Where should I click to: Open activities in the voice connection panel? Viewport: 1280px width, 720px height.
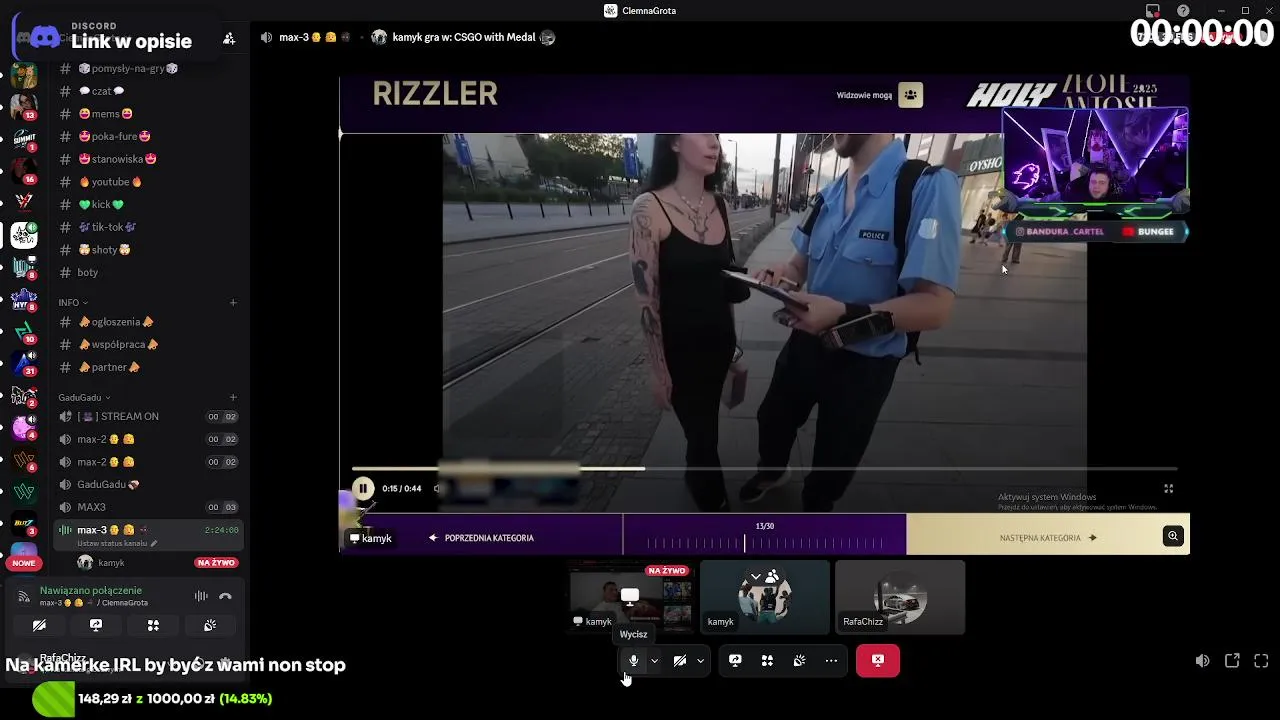pos(153,625)
